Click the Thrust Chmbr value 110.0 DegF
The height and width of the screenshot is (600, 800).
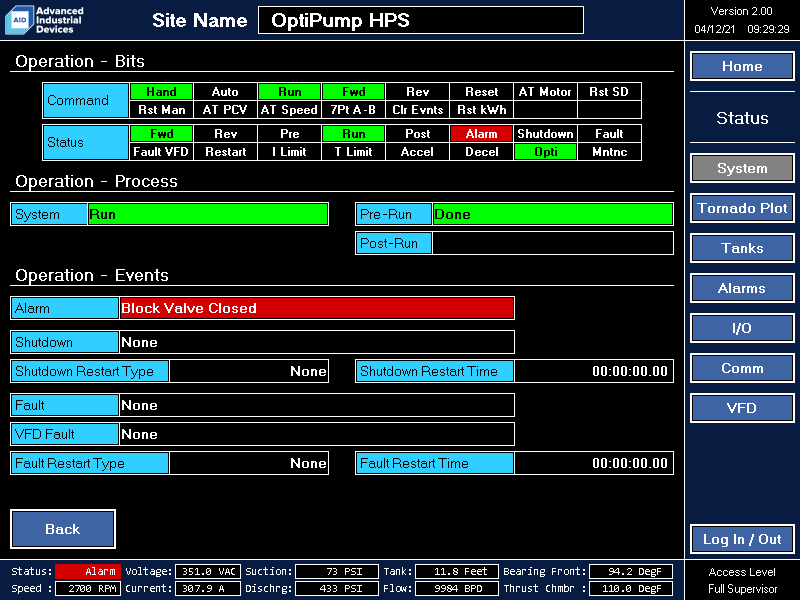coord(631,588)
